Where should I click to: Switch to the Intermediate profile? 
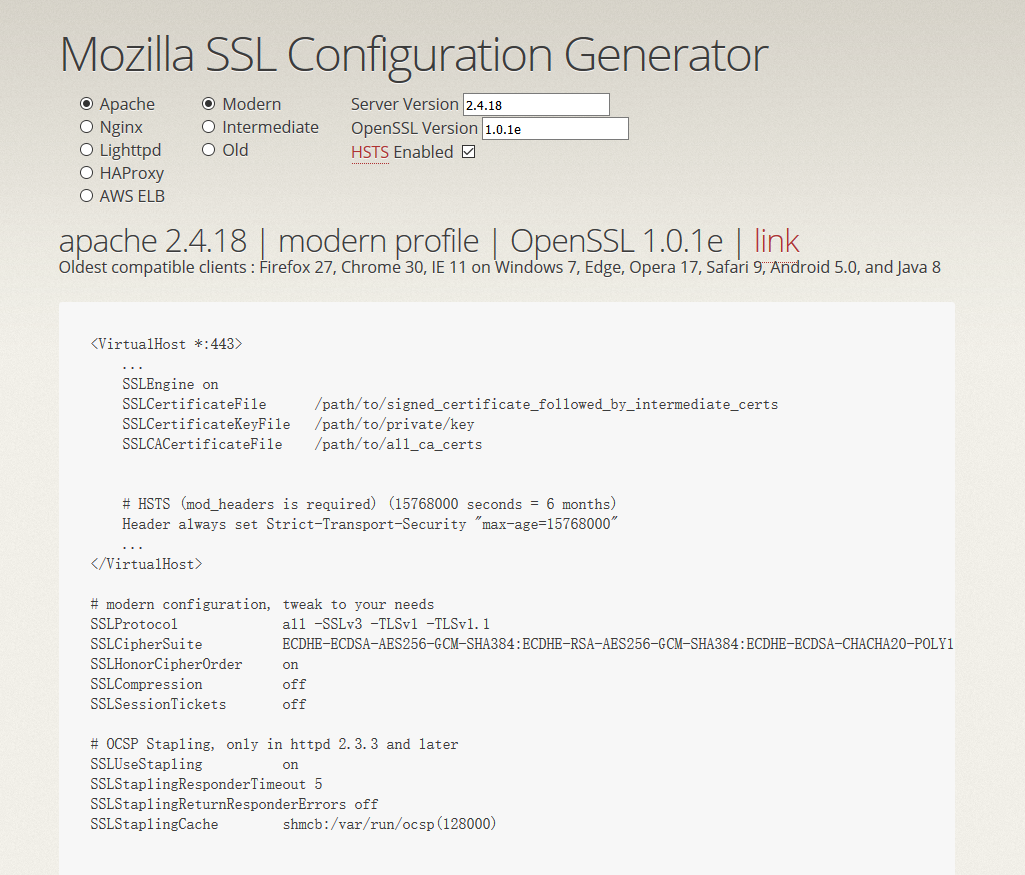tap(209, 127)
